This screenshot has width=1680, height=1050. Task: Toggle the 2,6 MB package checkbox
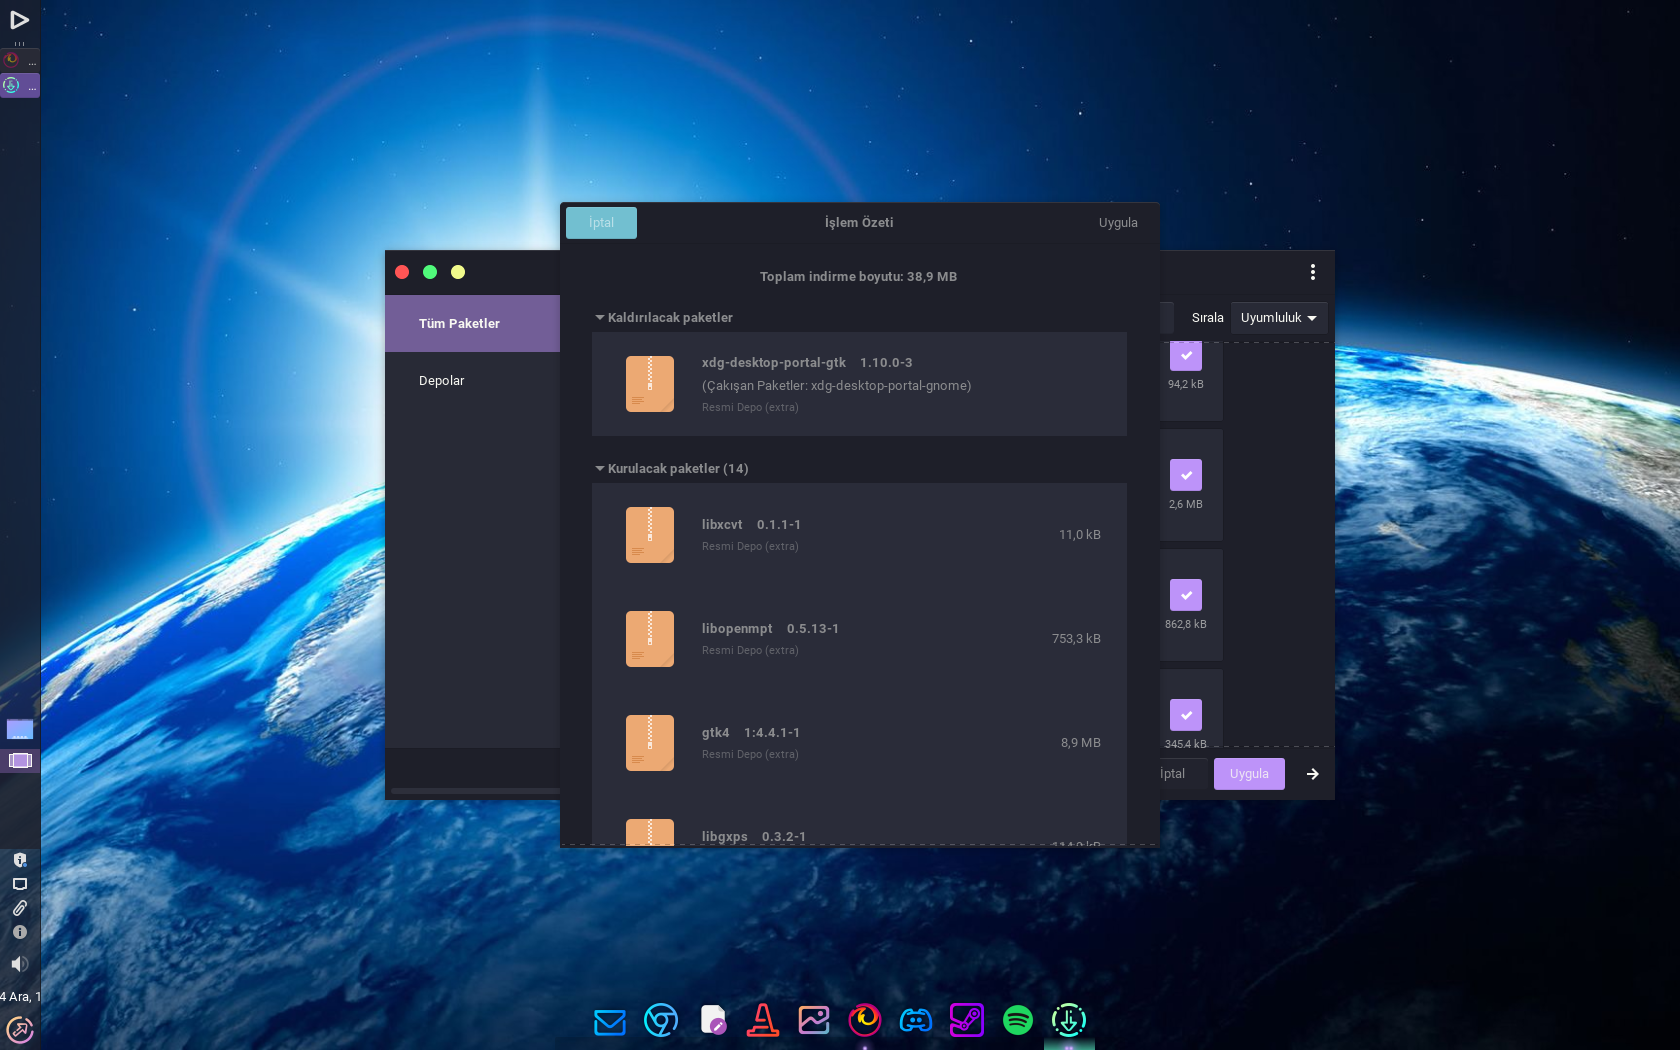tap(1185, 475)
